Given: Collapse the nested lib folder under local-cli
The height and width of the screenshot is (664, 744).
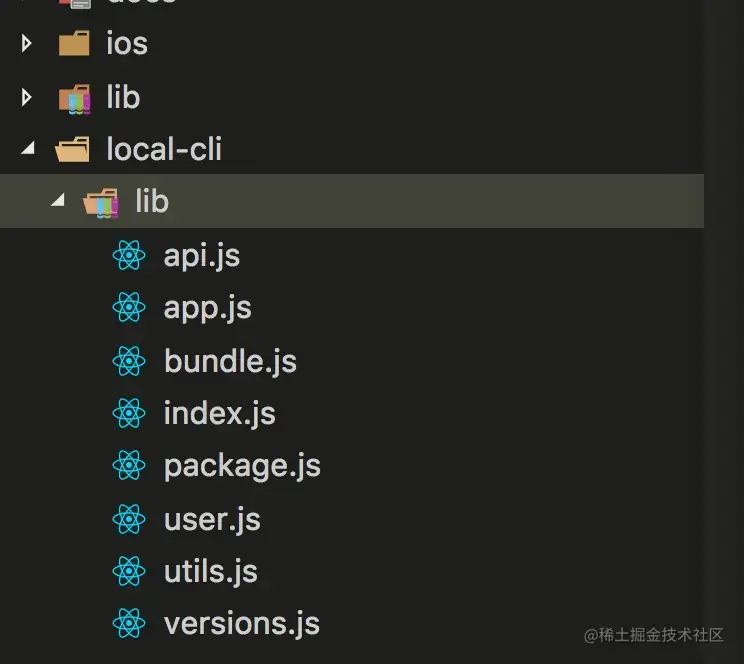Looking at the screenshot, I should click(x=58, y=200).
